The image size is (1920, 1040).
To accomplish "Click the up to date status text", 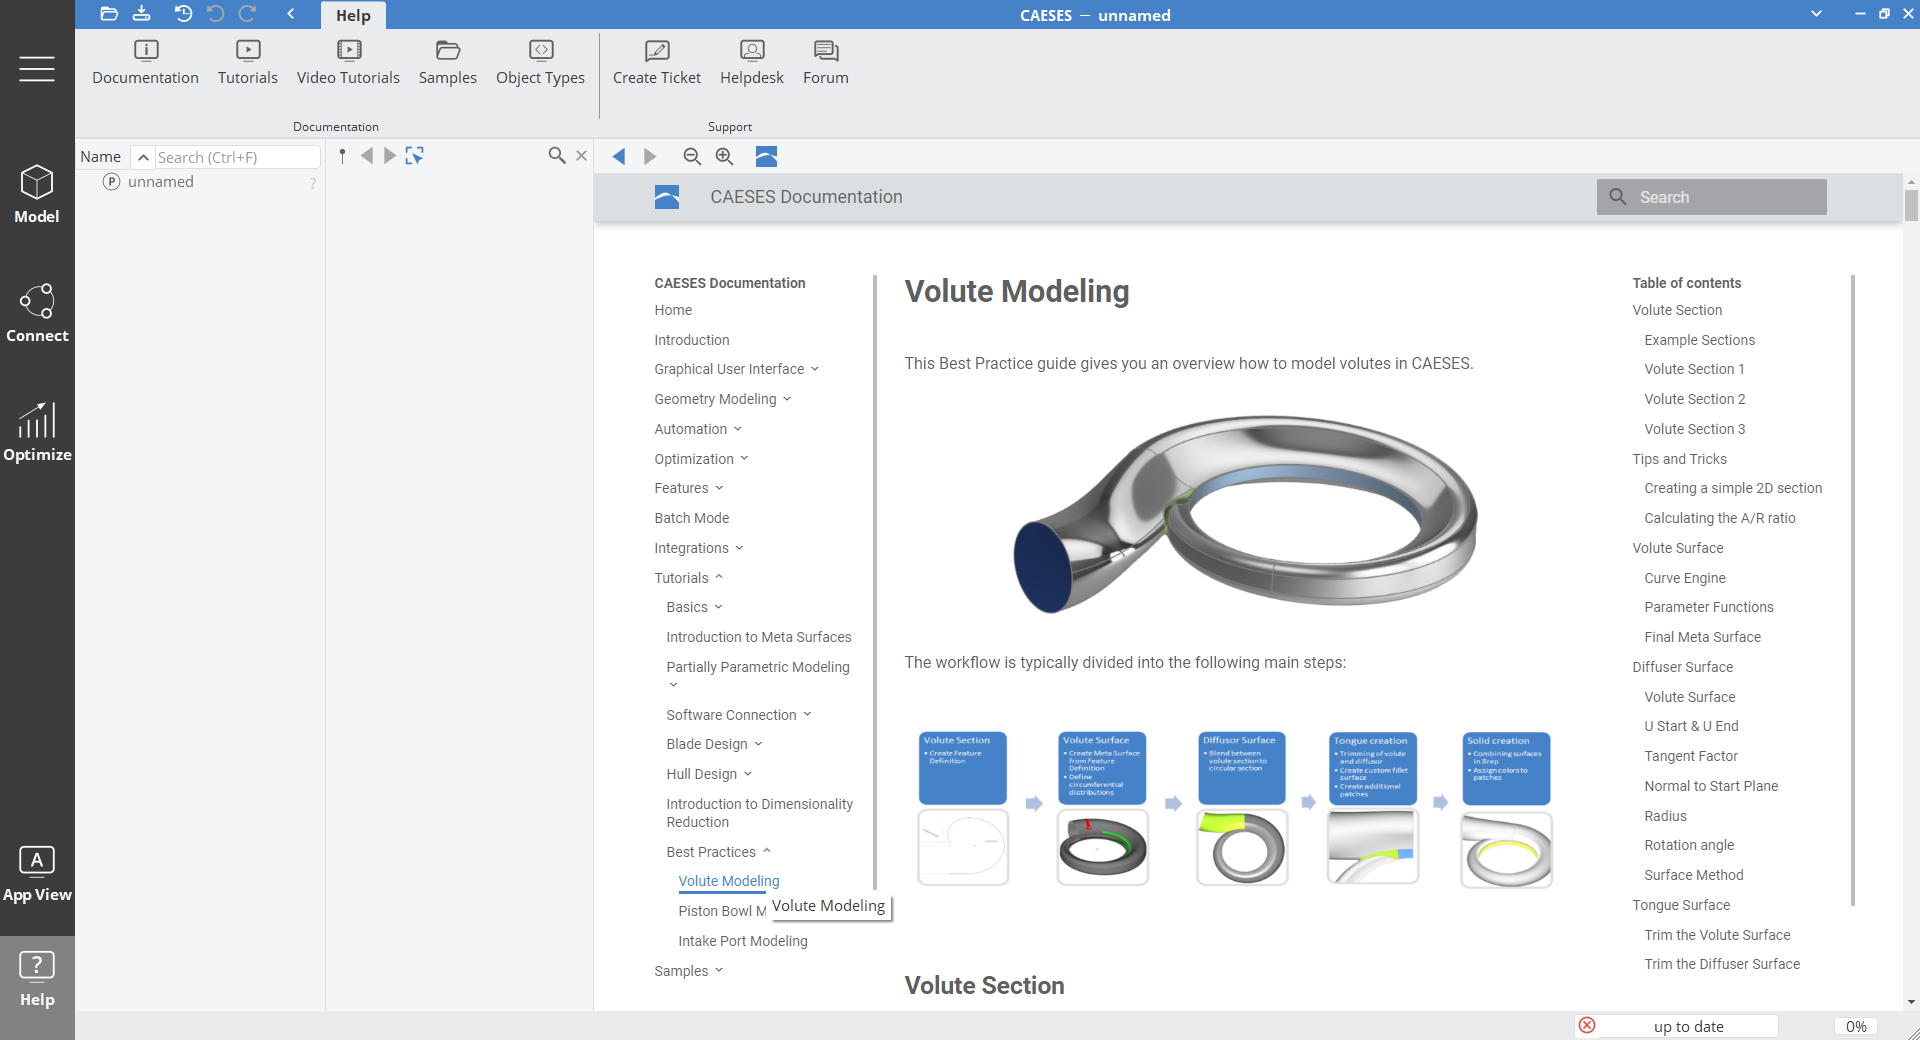I will coord(1688,1026).
